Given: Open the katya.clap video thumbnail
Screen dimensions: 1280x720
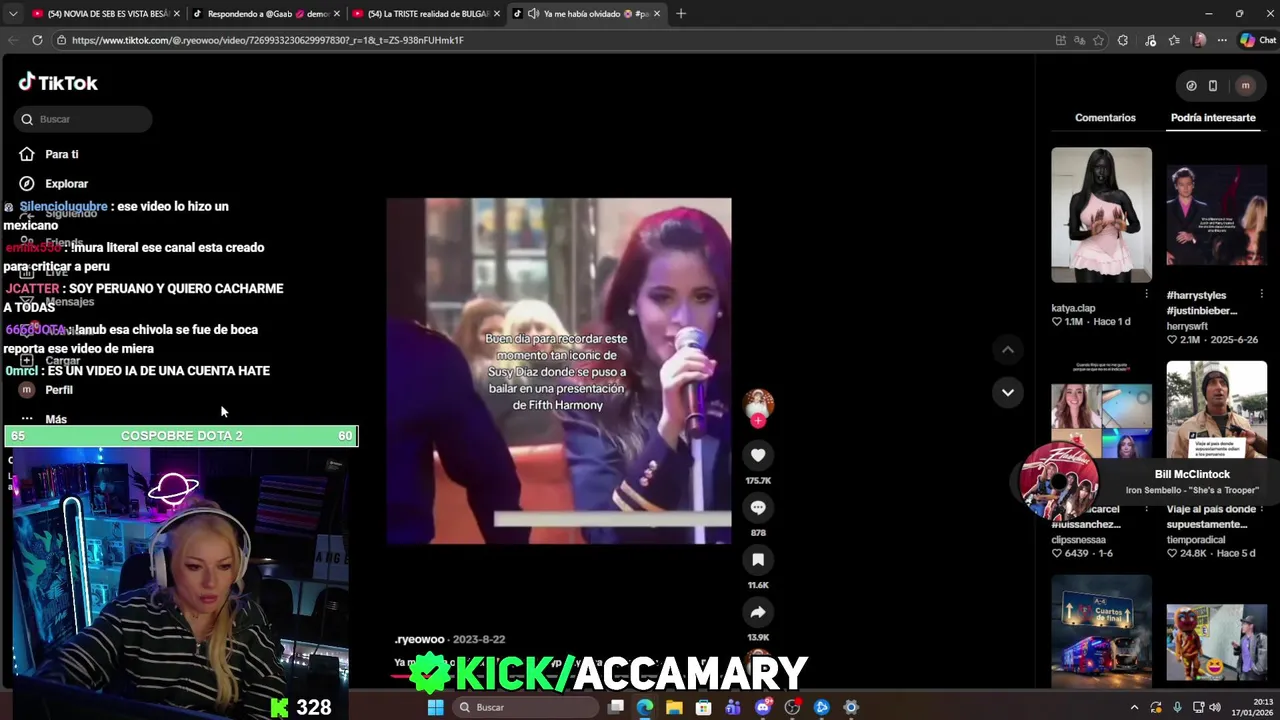Looking at the screenshot, I should [x=1101, y=215].
